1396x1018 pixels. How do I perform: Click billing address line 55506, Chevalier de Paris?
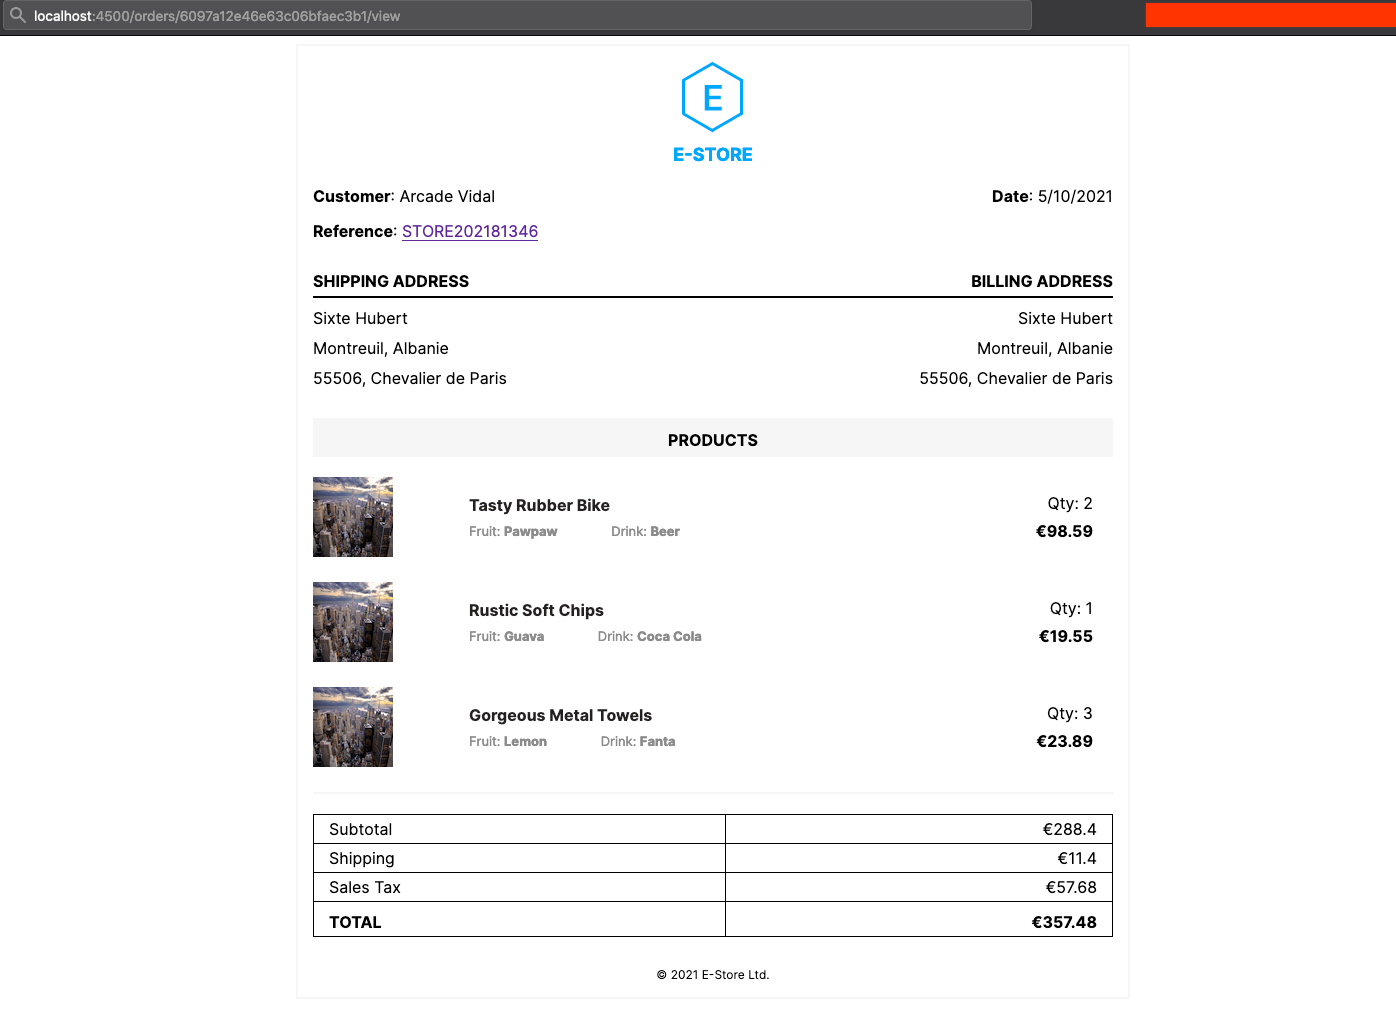pyautogui.click(x=1016, y=378)
